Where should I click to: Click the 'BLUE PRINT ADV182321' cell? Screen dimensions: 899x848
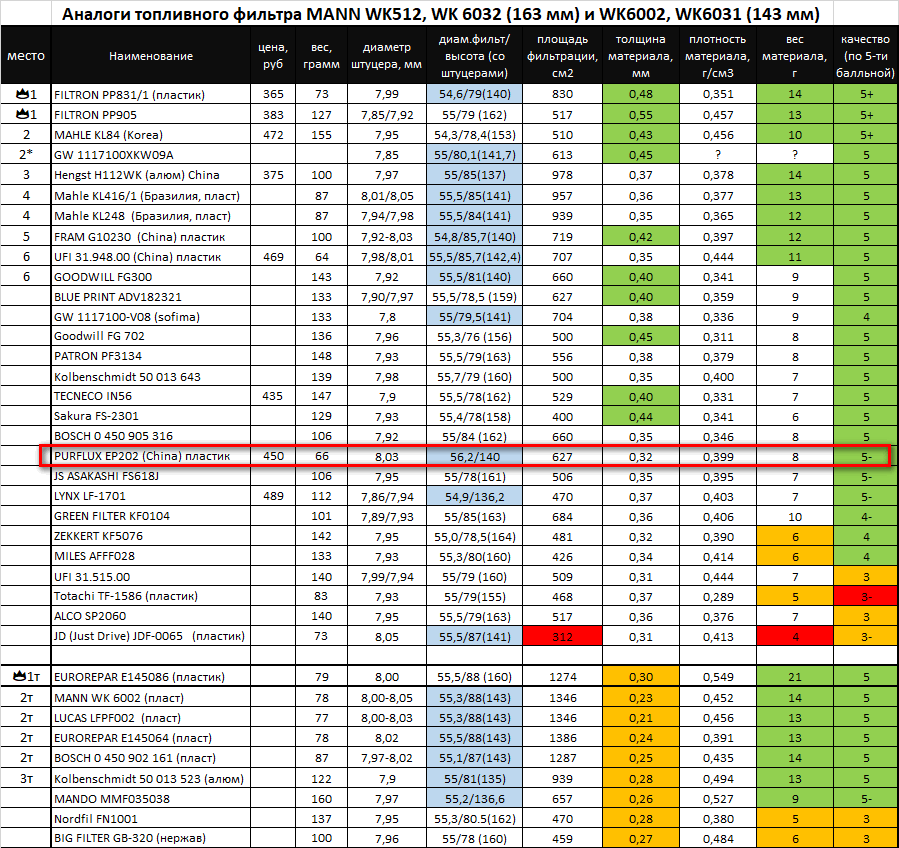[151, 296]
